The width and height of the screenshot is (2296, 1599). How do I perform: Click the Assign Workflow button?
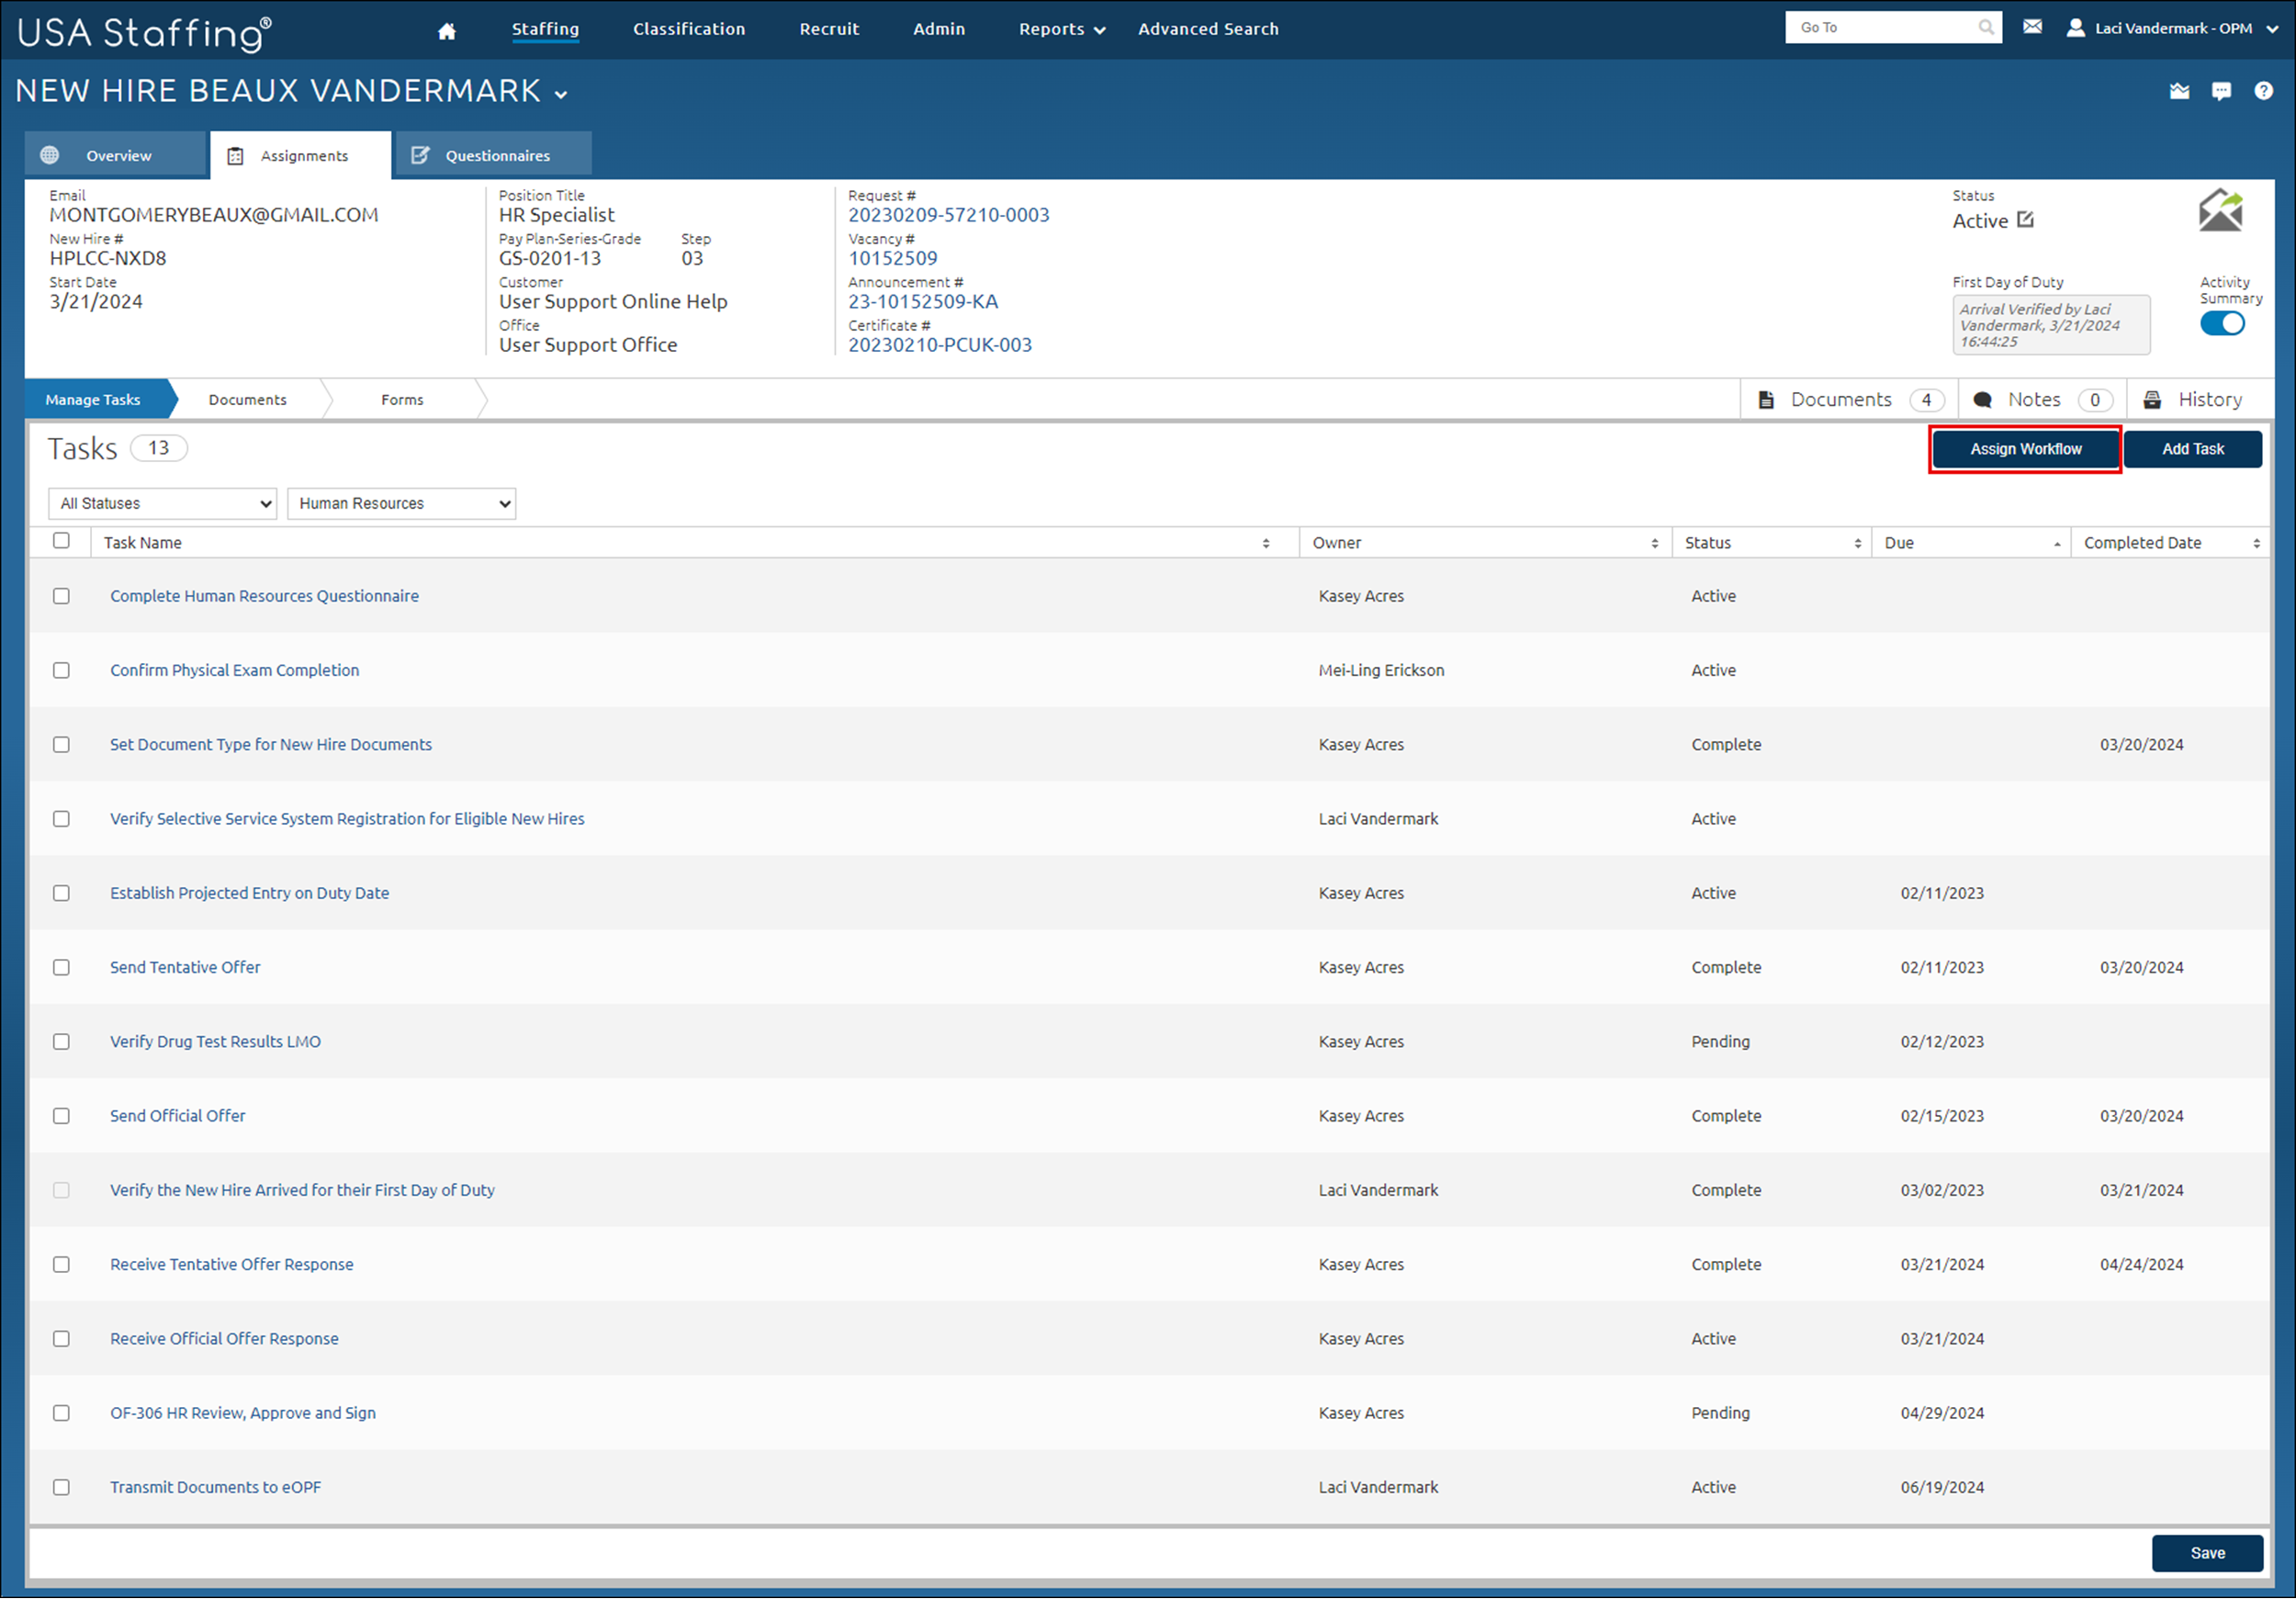[x=2025, y=448]
